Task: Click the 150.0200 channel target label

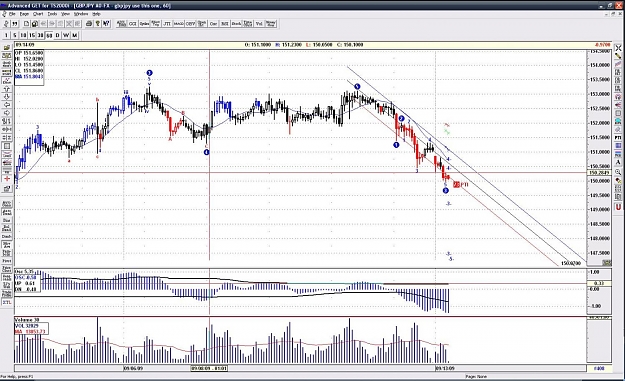Action: (571, 263)
